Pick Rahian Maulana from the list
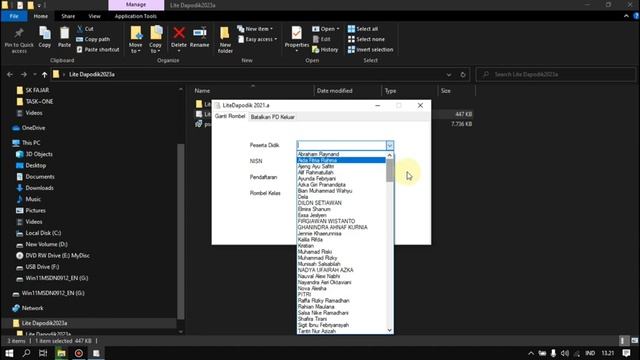 coord(341,307)
